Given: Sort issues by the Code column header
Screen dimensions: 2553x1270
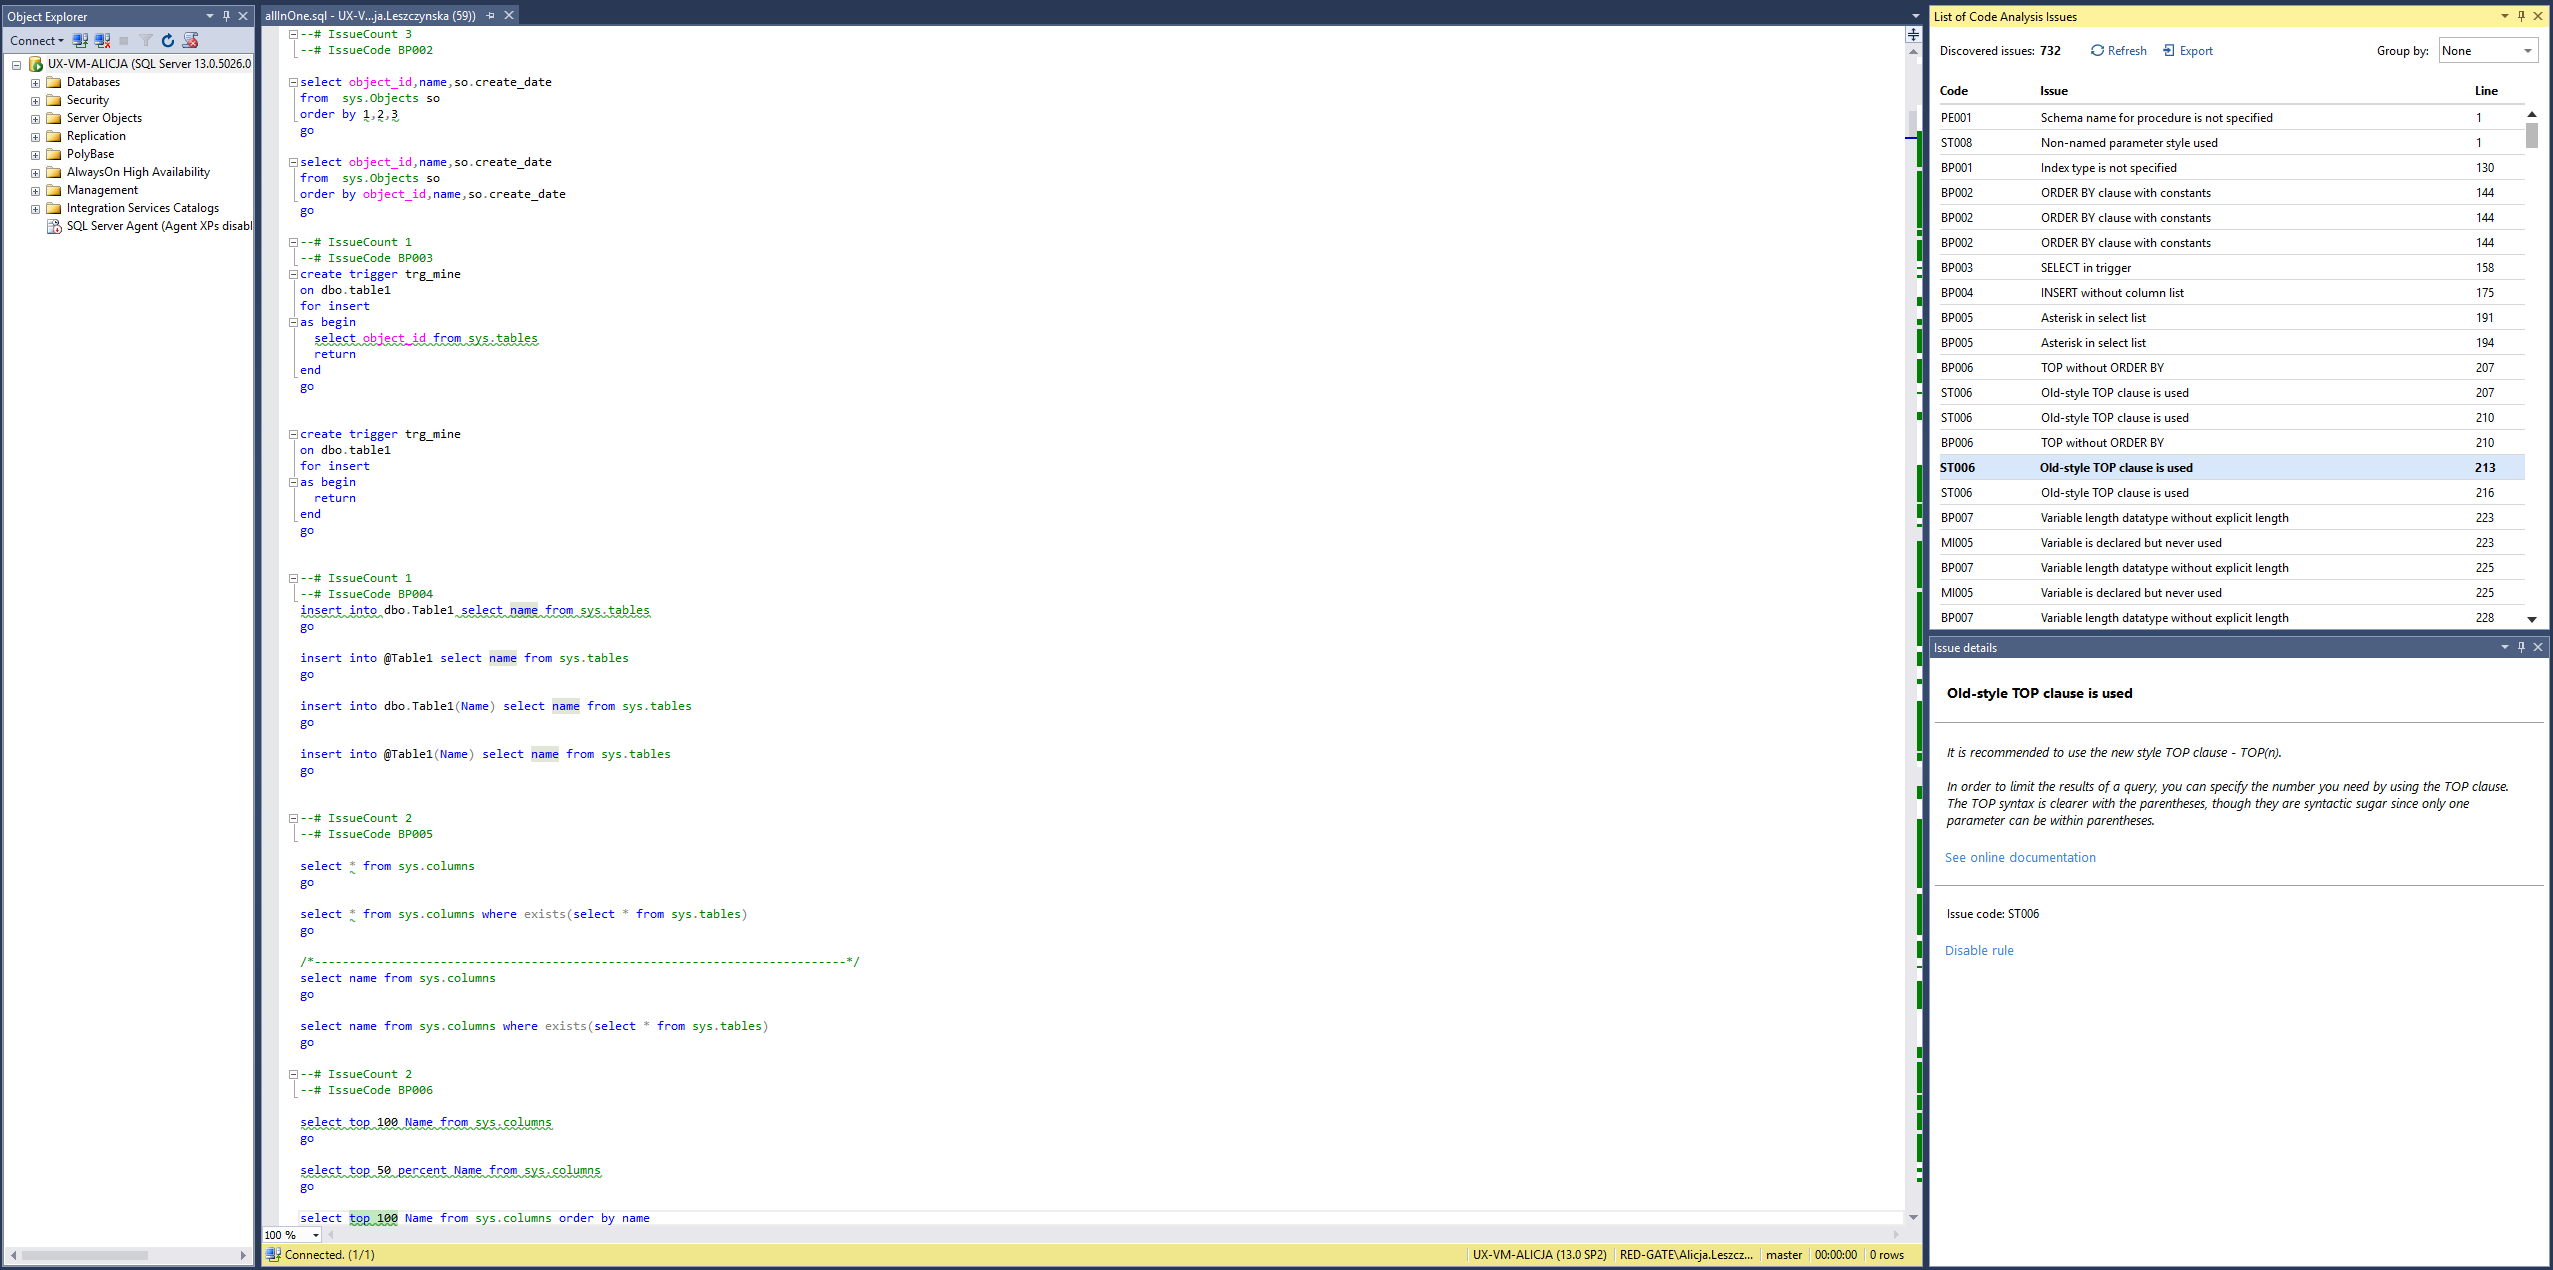Looking at the screenshot, I should (1954, 91).
